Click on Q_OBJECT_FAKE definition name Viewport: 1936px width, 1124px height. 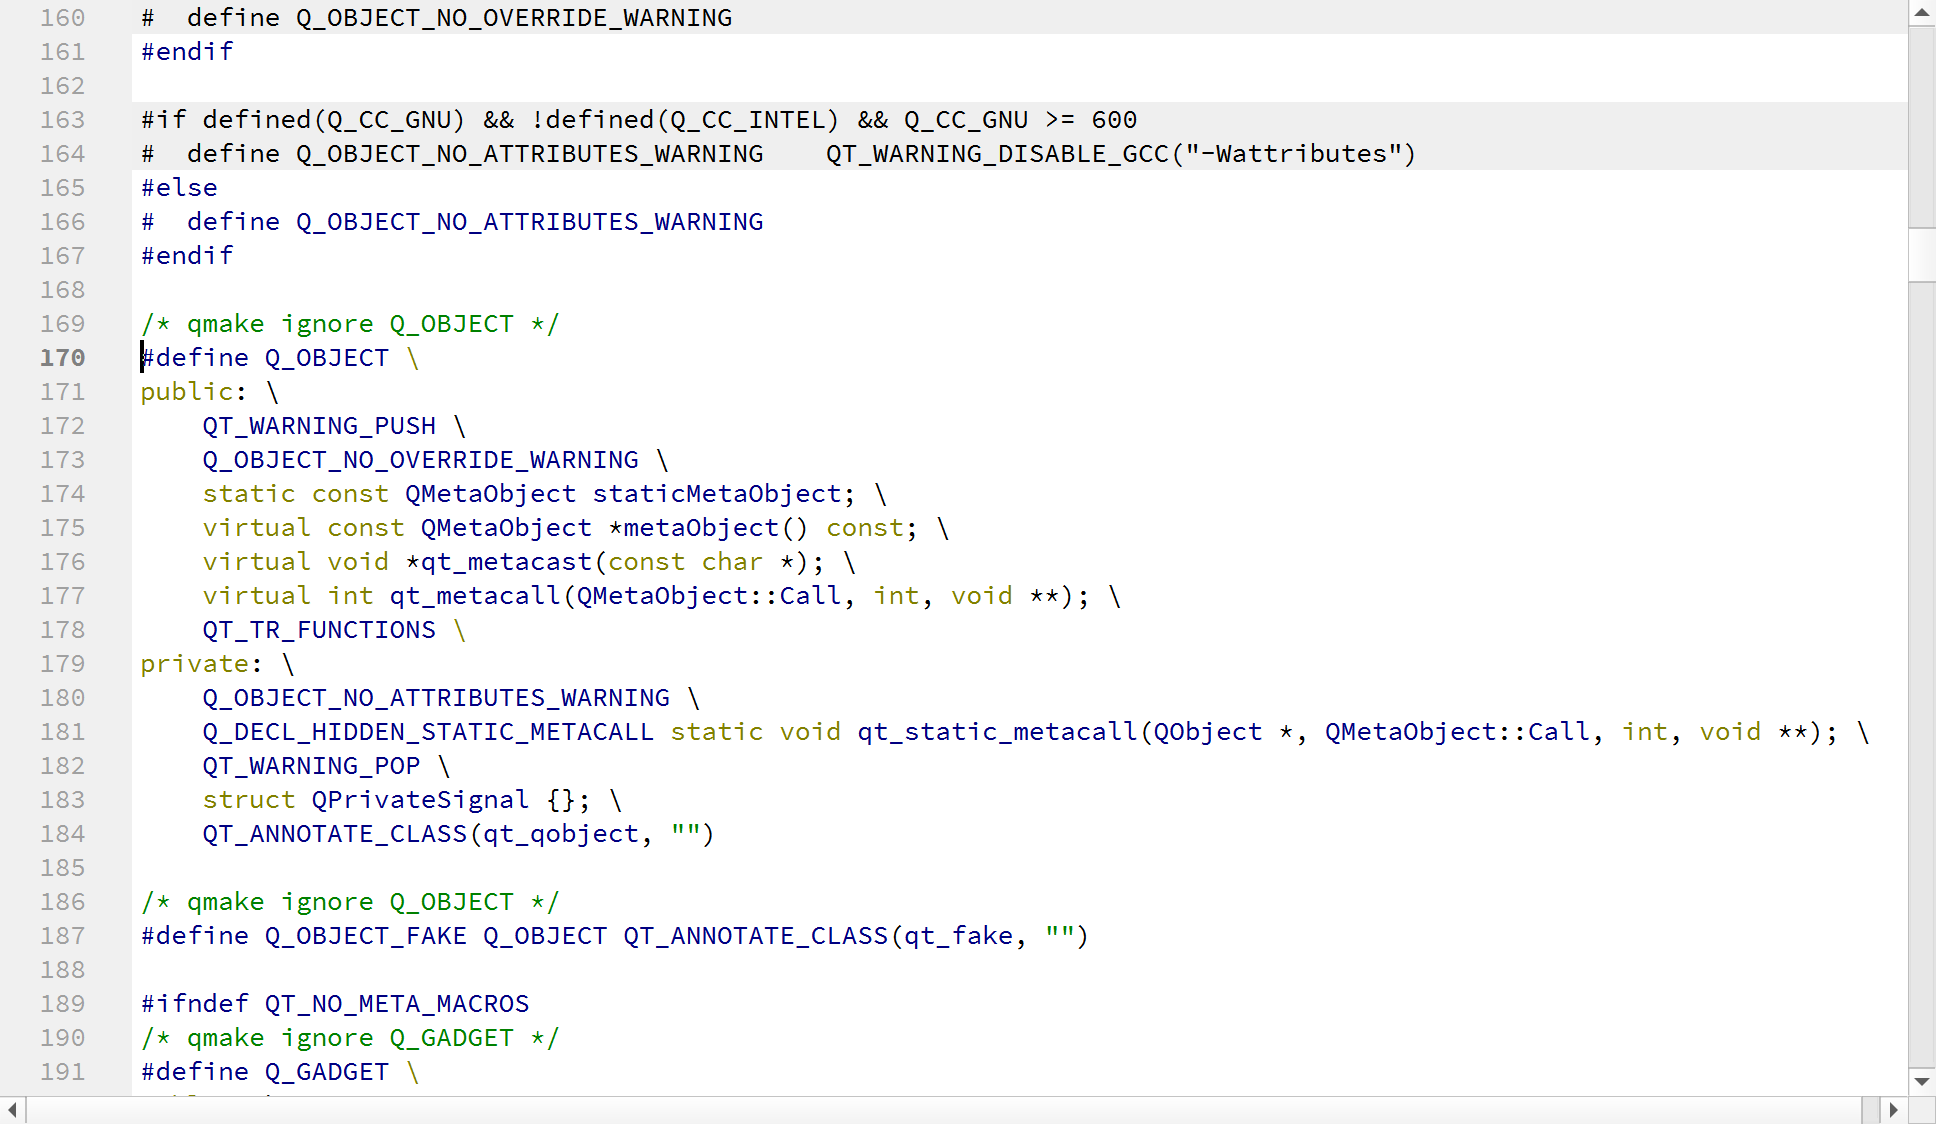pos(365,936)
